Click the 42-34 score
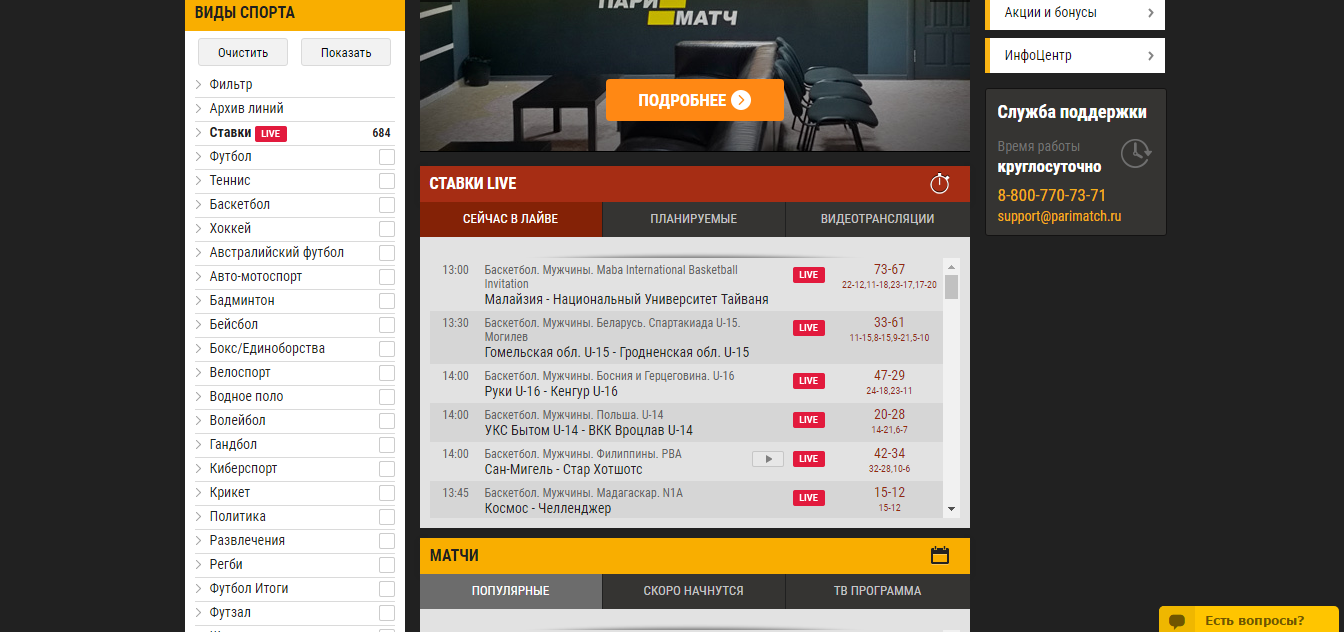This screenshot has height=632, width=1344. click(889, 454)
